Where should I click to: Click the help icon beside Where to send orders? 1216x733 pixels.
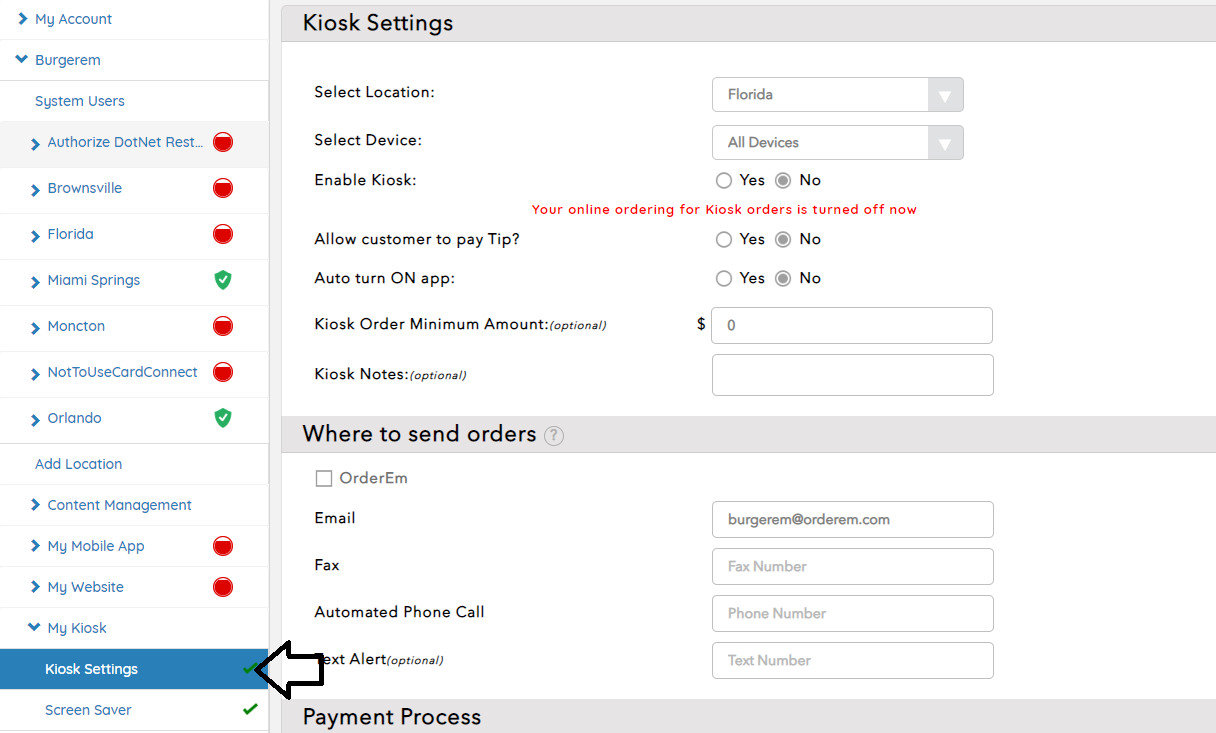[554, 436]
